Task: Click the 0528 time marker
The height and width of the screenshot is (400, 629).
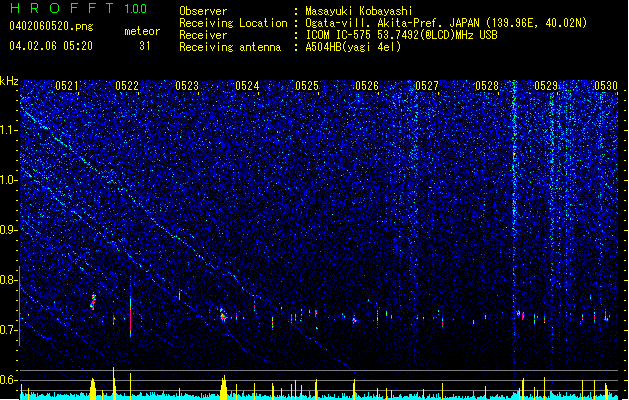Action: click(x=487, y=86)
